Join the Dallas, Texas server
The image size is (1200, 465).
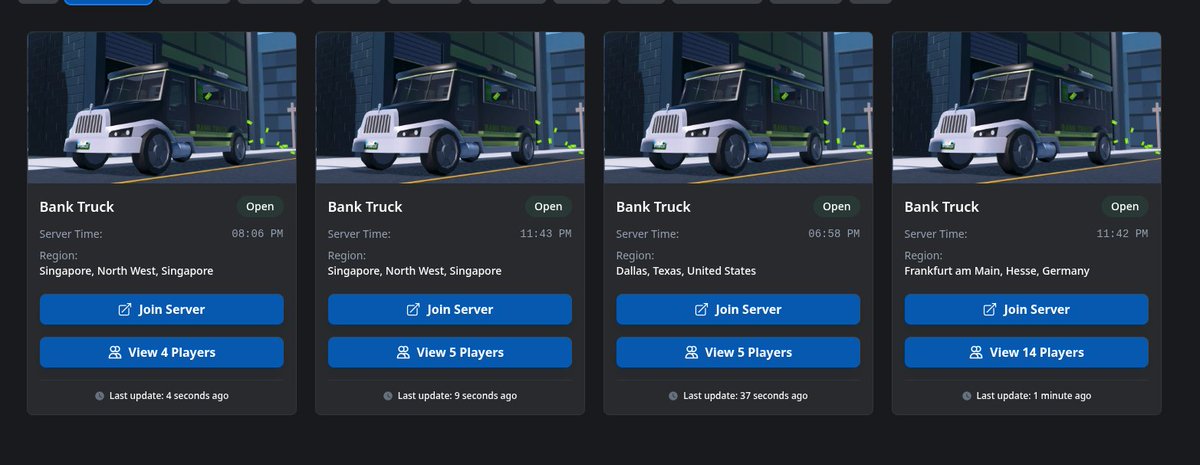[x=738, y=309]
